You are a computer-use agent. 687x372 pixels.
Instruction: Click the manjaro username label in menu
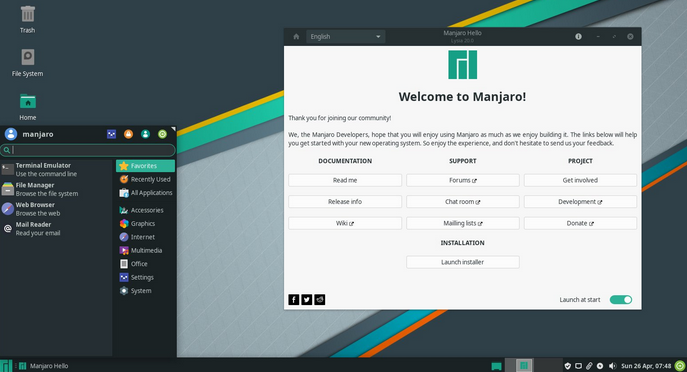click(38, 134)
